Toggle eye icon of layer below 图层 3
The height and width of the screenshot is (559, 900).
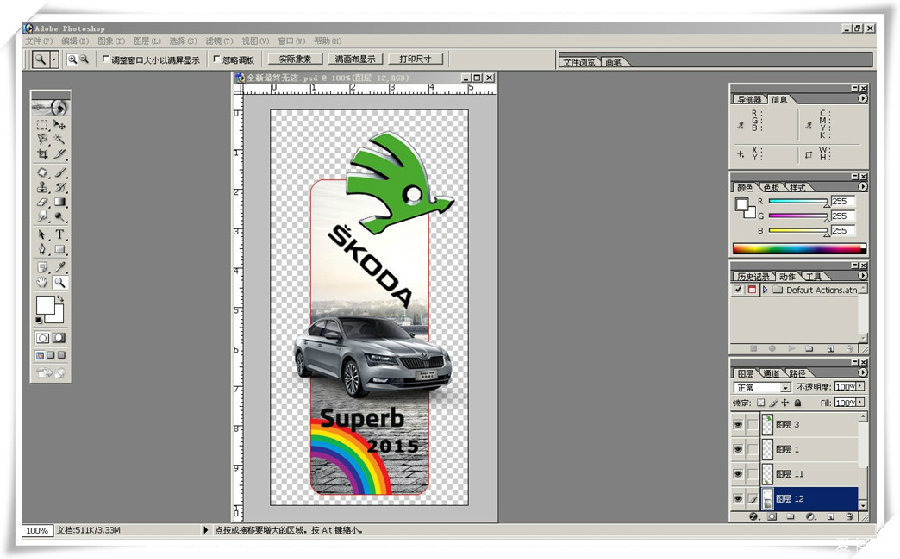738,449
